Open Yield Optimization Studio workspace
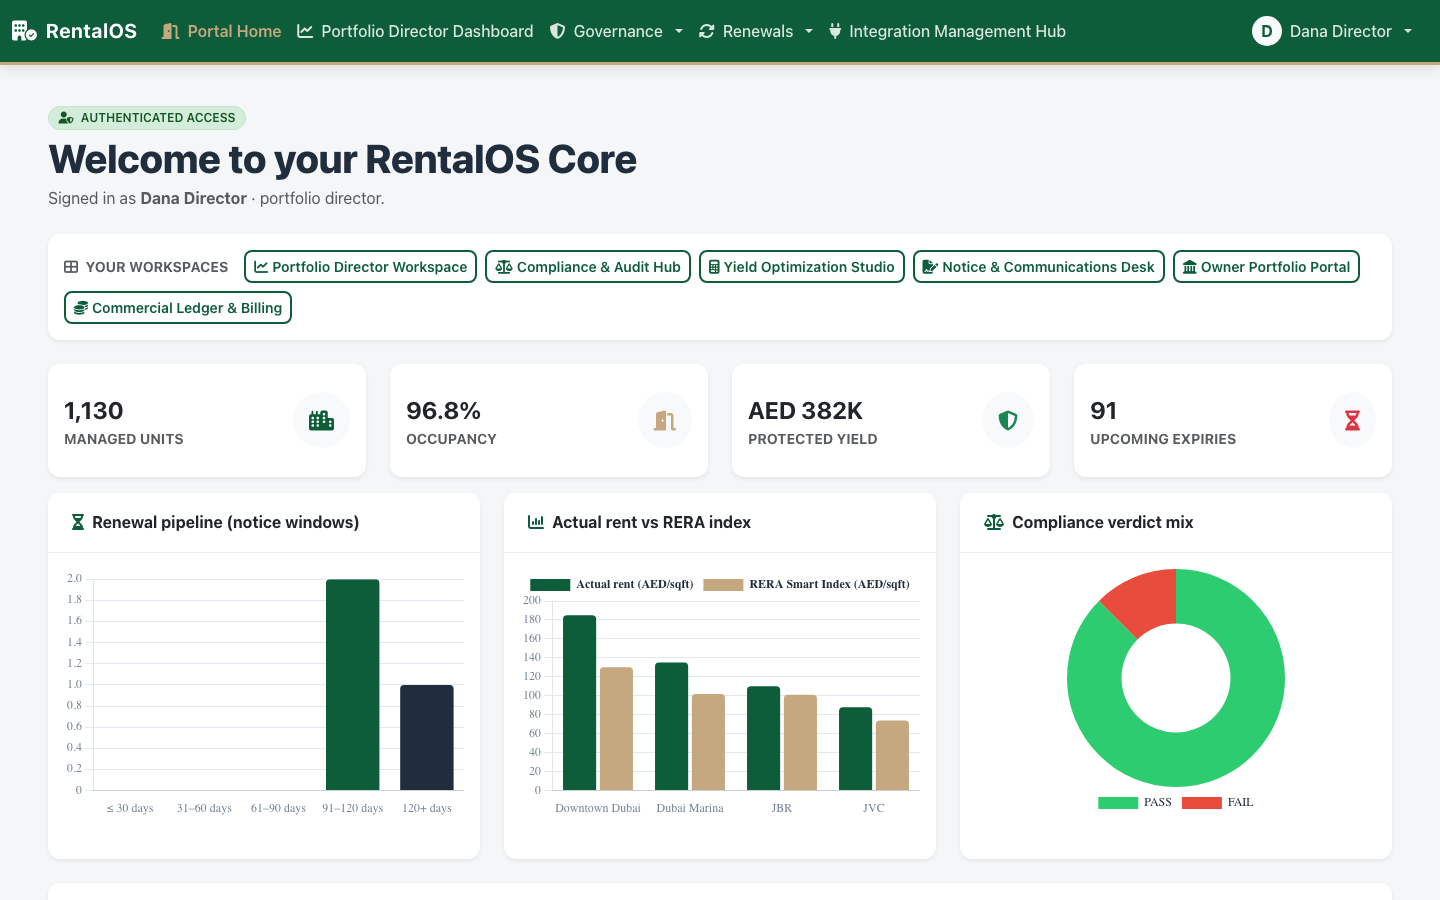Viewport: 1440px width, 900px height. 802,267
